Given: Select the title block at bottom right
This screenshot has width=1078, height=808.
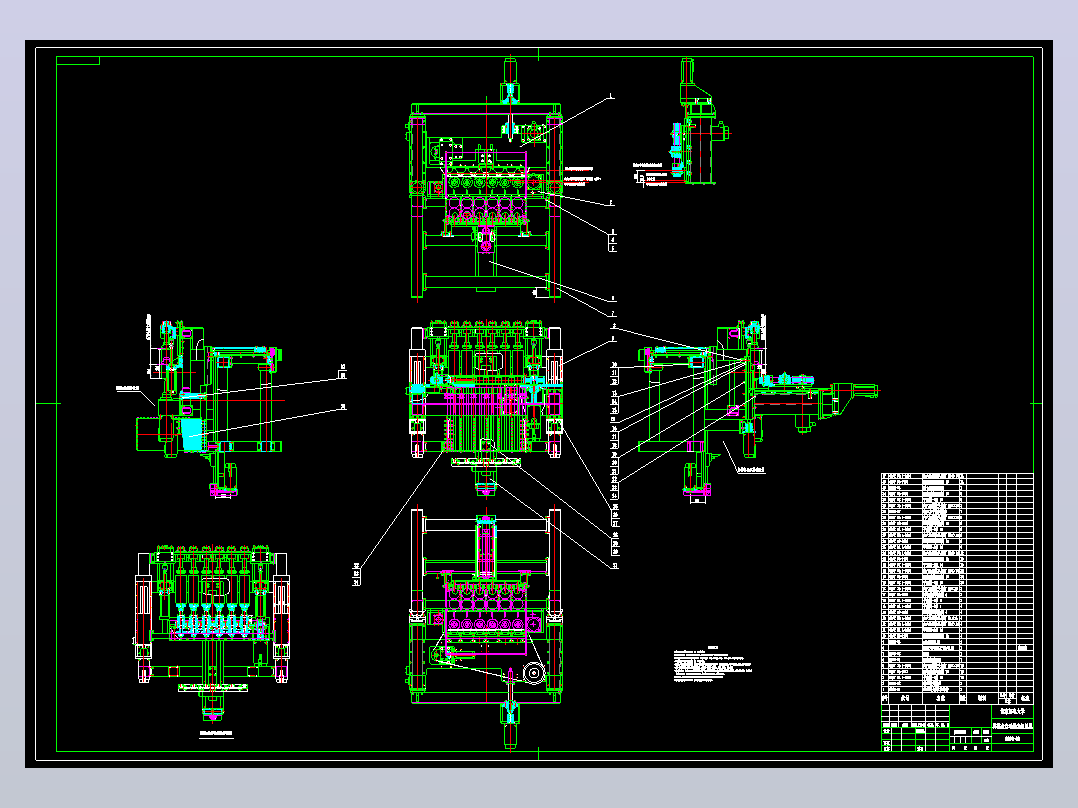Looking at the screenshot, I should pos(957,728).
